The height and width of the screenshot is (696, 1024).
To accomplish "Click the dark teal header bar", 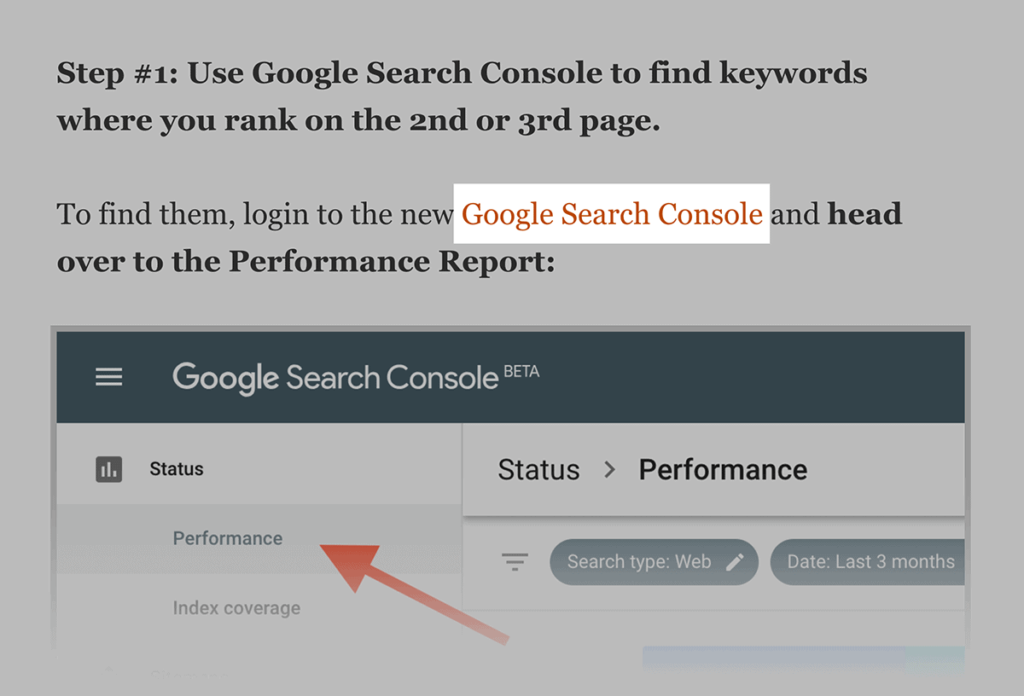I will pyautogui.click(x=750, y=377).
